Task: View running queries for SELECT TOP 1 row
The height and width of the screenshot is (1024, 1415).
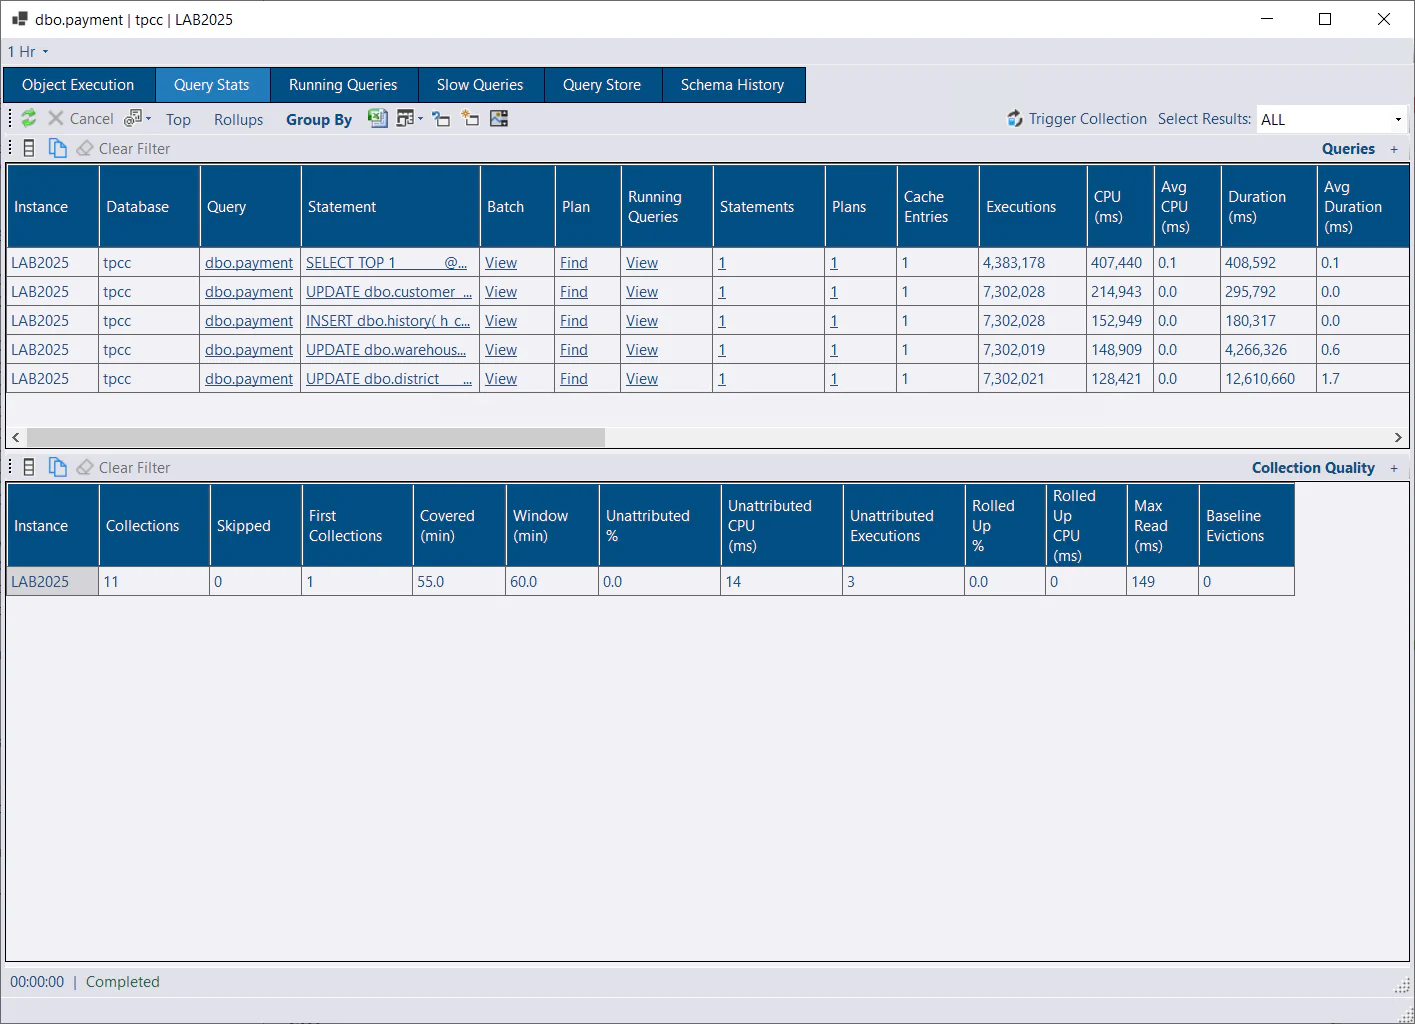Action: point(642,263)
